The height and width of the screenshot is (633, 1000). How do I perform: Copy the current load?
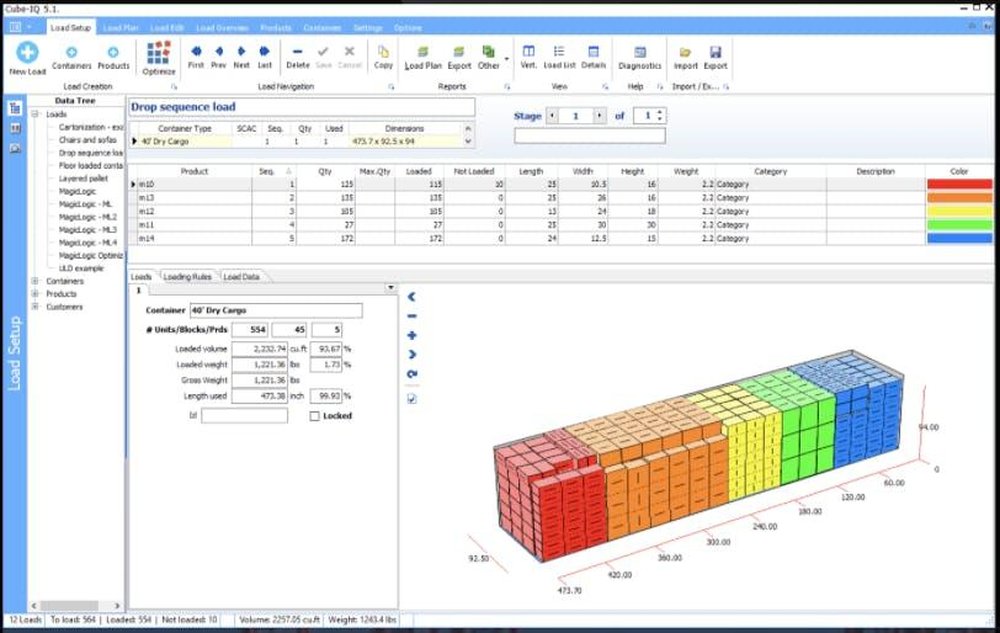coord(383,56)
